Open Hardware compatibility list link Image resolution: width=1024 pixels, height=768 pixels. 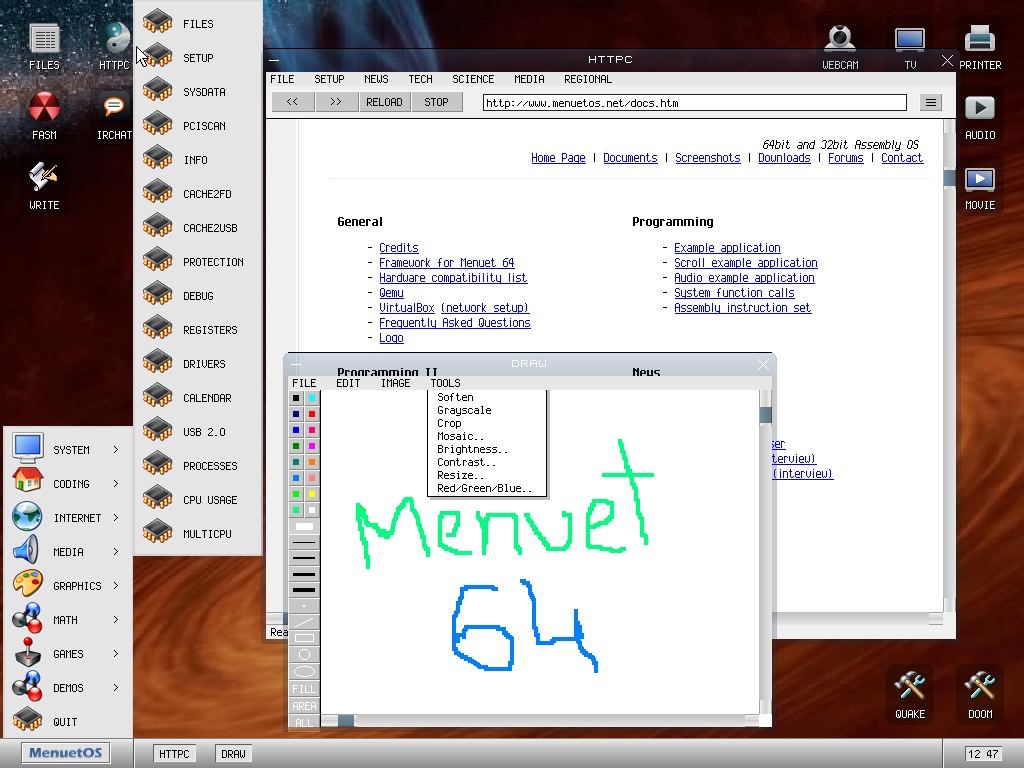point(453,278)
